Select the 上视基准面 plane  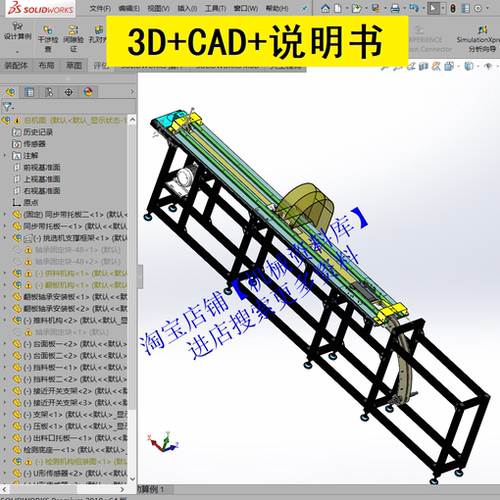pos(37,179)
